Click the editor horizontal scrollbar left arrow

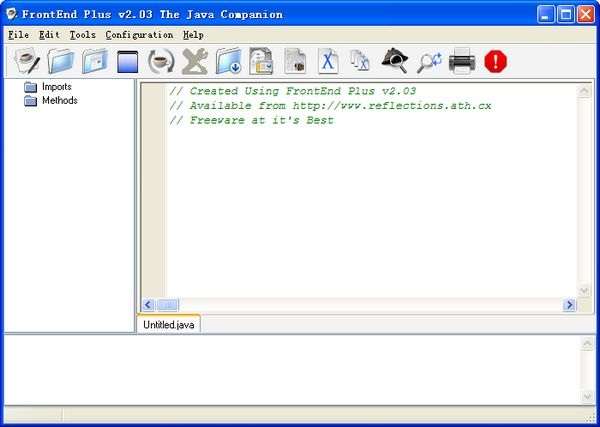pos(148,305)
